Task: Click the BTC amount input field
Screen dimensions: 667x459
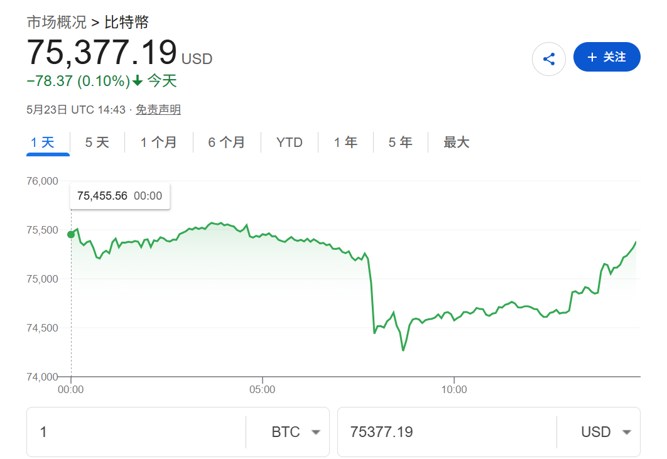Action: pyautogui.click(x=136, y=432)
